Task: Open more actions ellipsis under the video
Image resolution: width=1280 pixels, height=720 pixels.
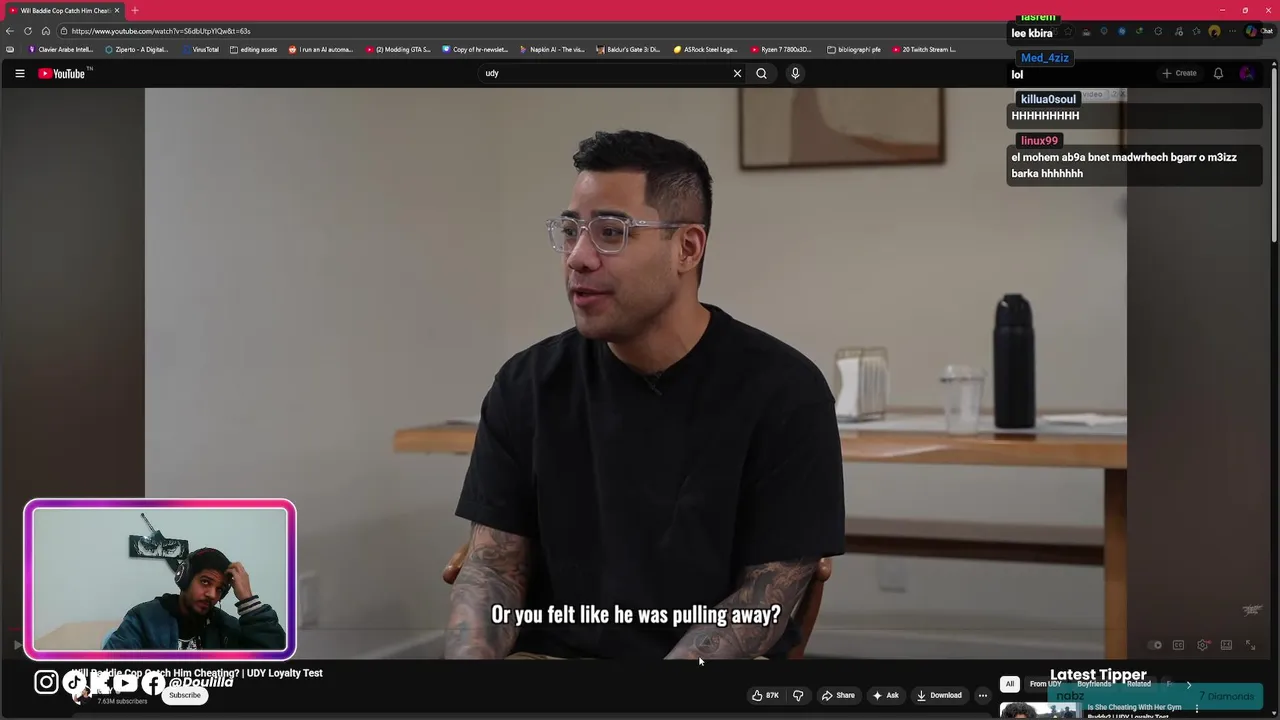Action: (x=983, y=695)
